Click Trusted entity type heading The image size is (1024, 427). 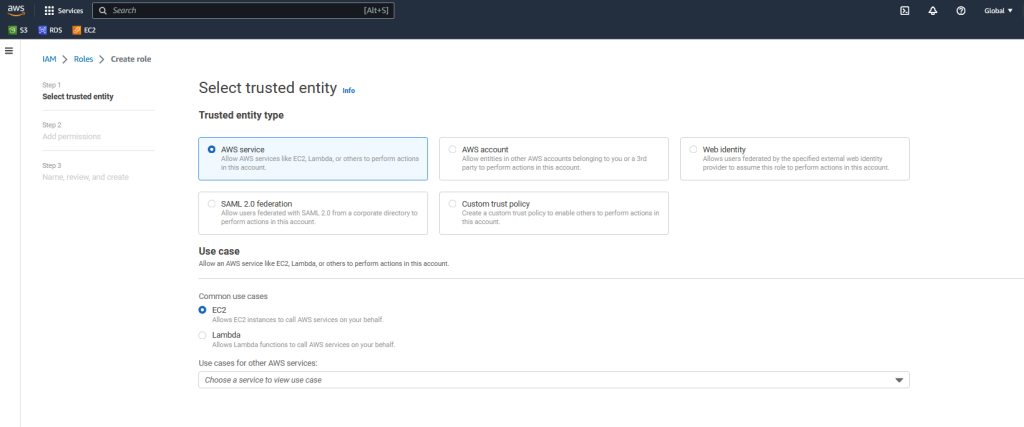coord(241,115)
